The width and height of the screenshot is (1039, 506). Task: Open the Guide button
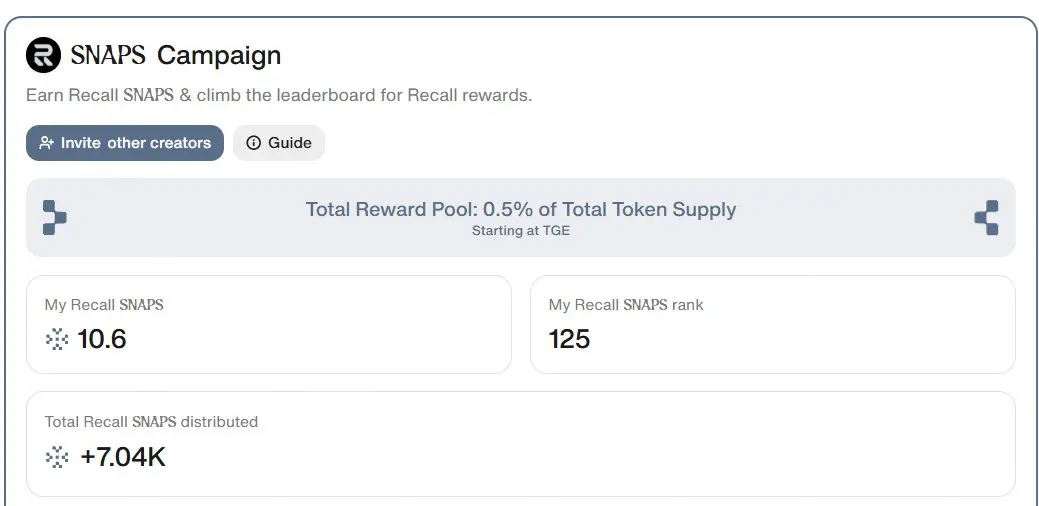(279, 143)
